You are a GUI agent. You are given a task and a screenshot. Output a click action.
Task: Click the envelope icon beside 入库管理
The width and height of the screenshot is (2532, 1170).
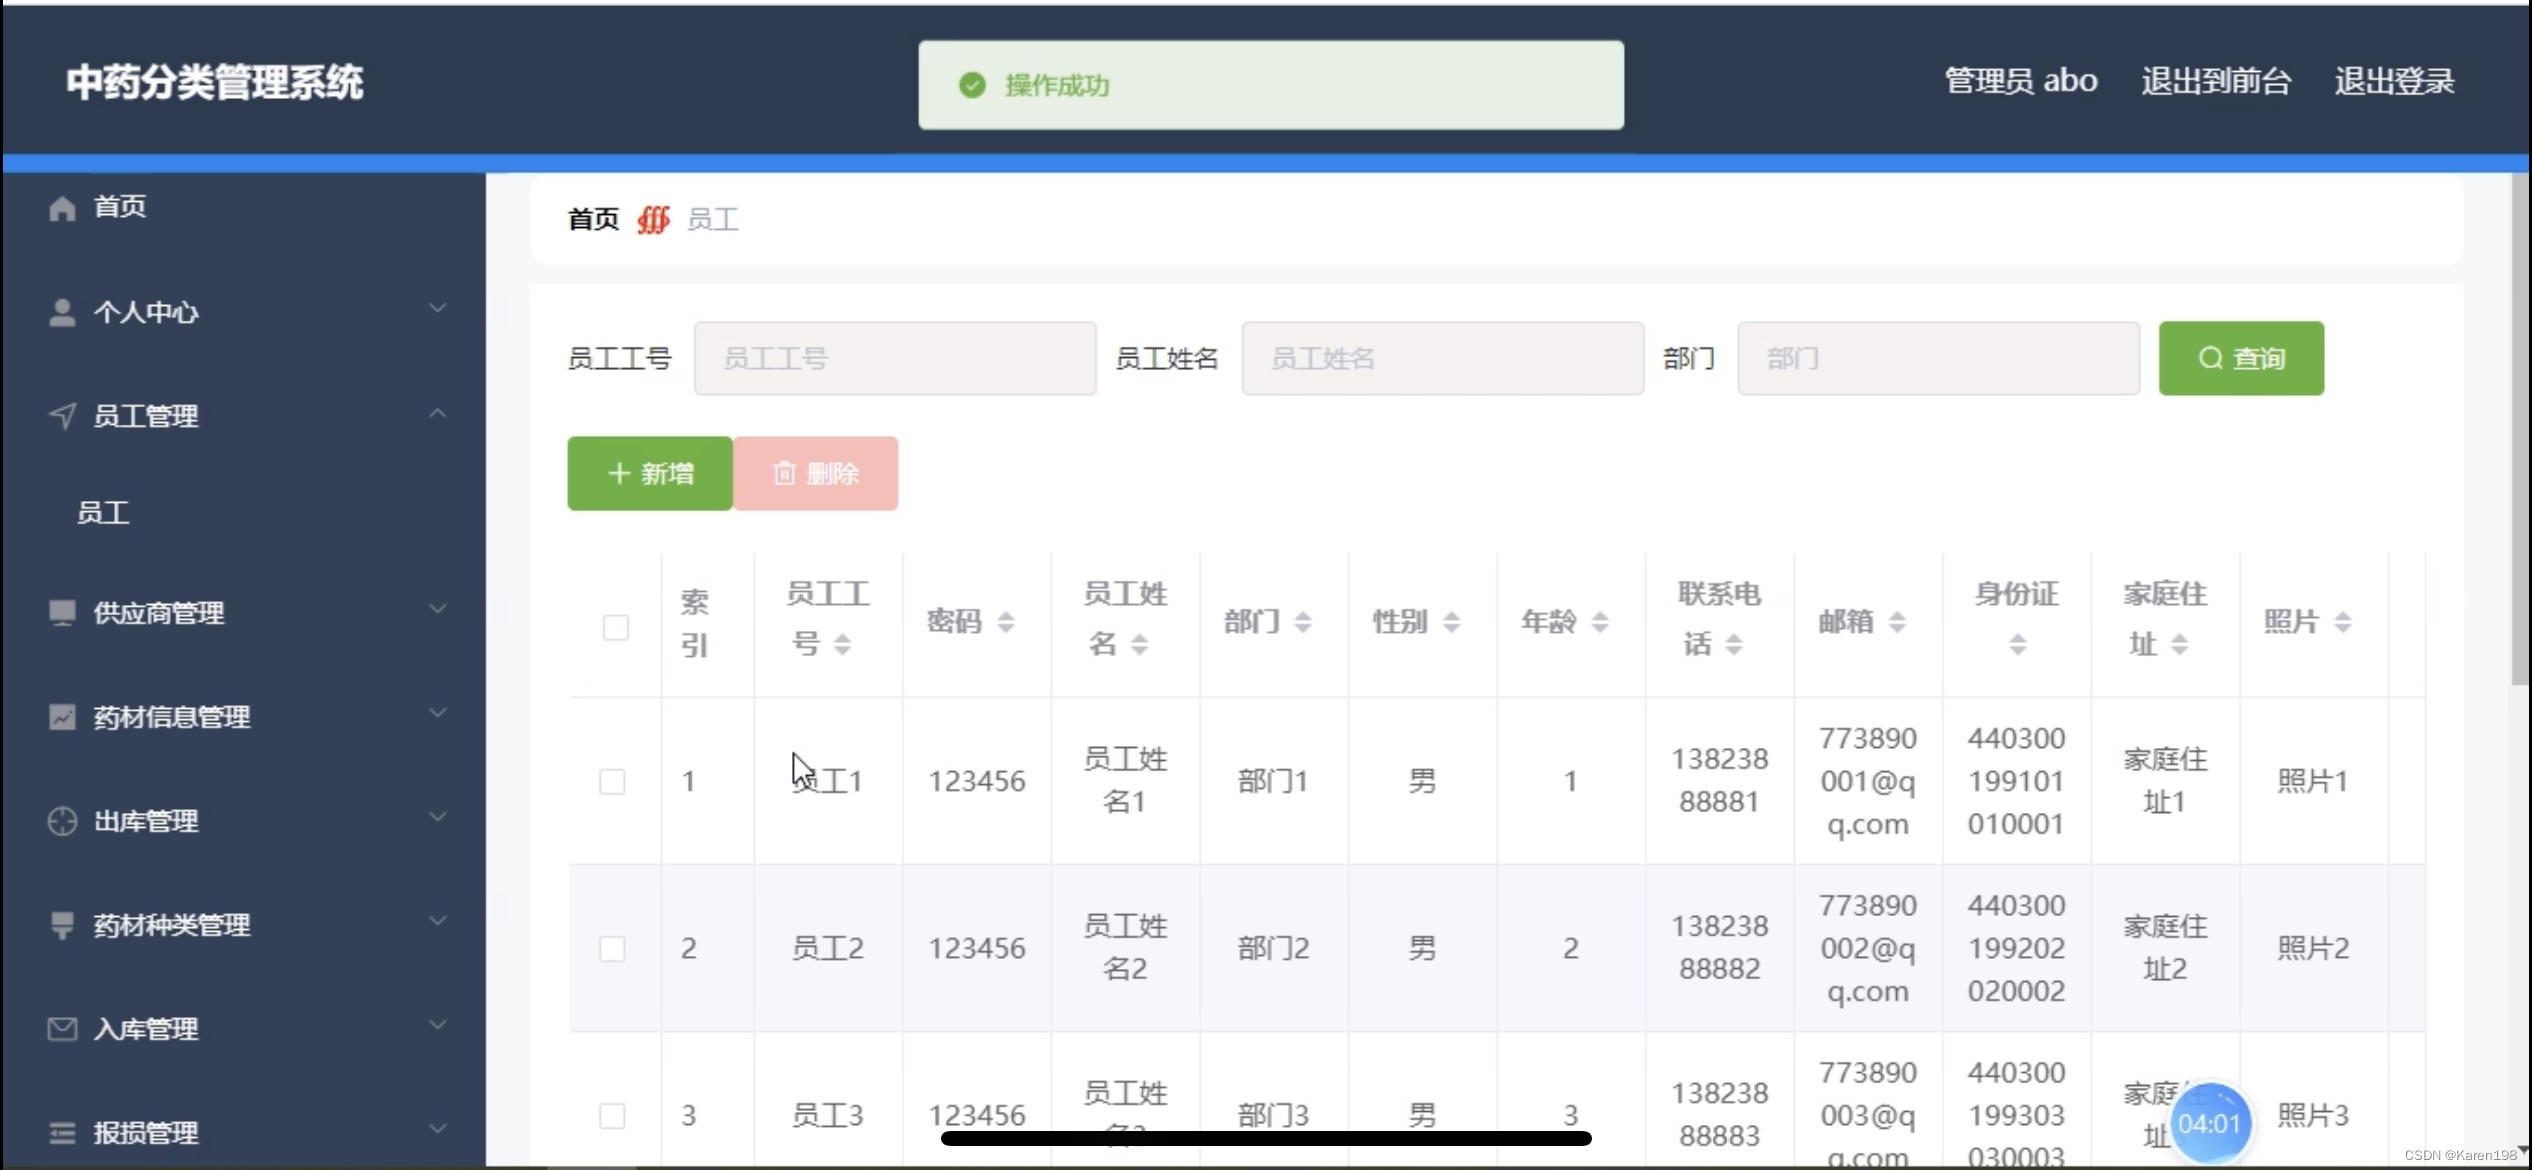pyautogui.click(x=62, y=1029)
